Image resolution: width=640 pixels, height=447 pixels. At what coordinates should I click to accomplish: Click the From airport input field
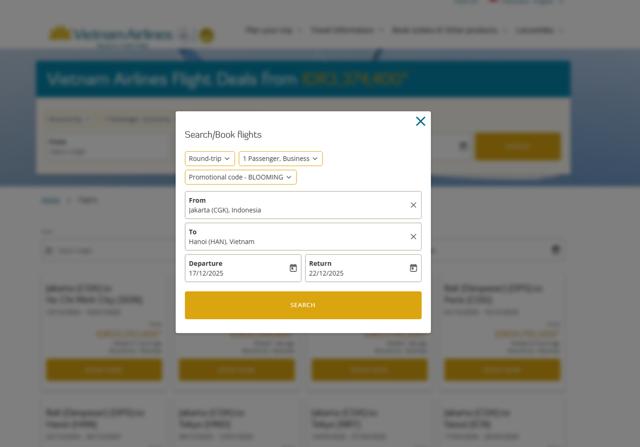[x=303, y=205]
